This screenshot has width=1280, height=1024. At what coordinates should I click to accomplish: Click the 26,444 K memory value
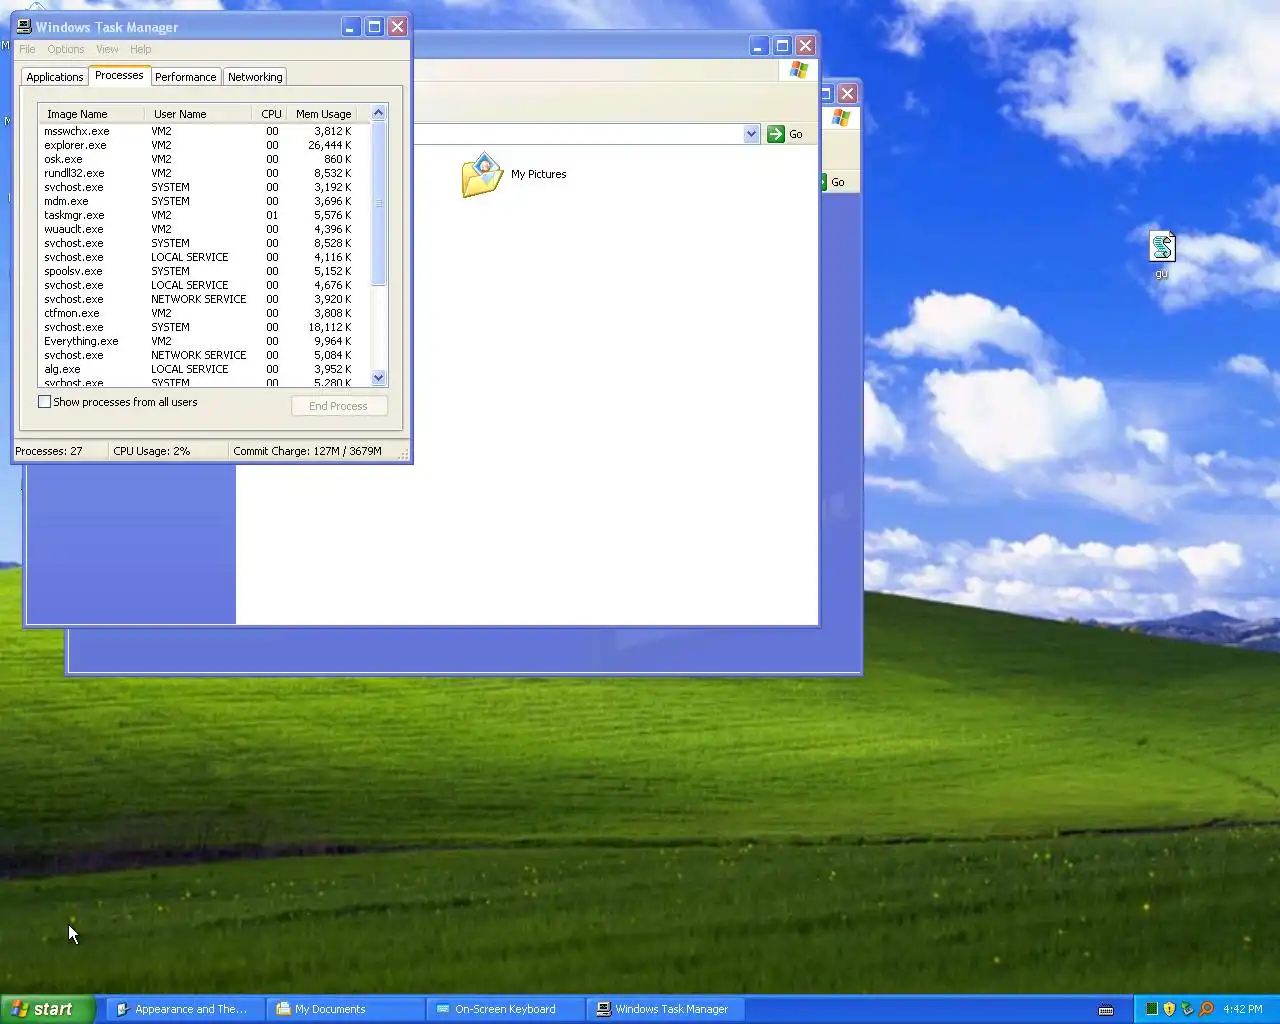pyautogui.click(x=330, y=145)
